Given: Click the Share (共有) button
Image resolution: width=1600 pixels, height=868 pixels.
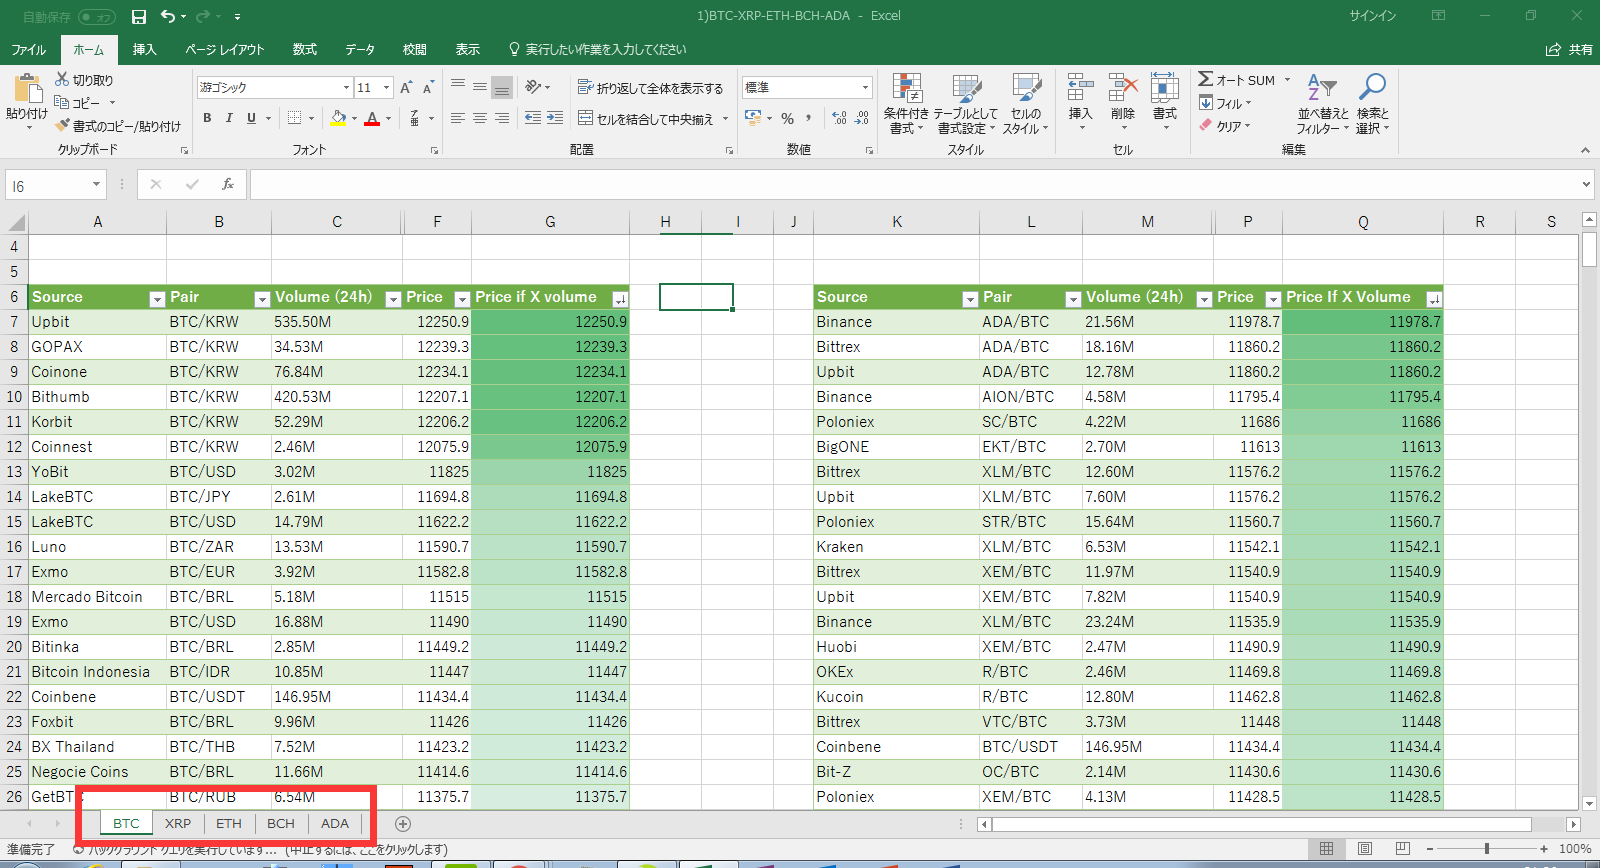Looking at the screenshot, I should click(x=1569, y=49).
